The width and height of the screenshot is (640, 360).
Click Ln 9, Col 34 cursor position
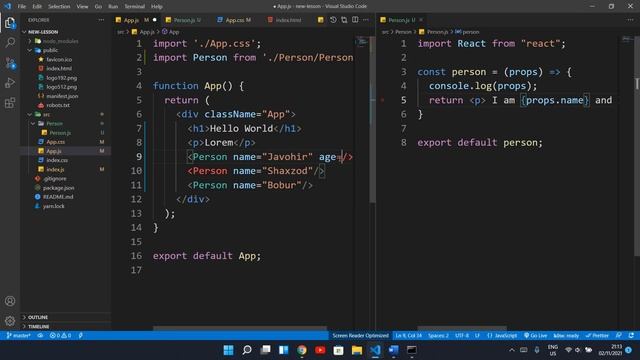pyautogui.click(x=408, y=336)
